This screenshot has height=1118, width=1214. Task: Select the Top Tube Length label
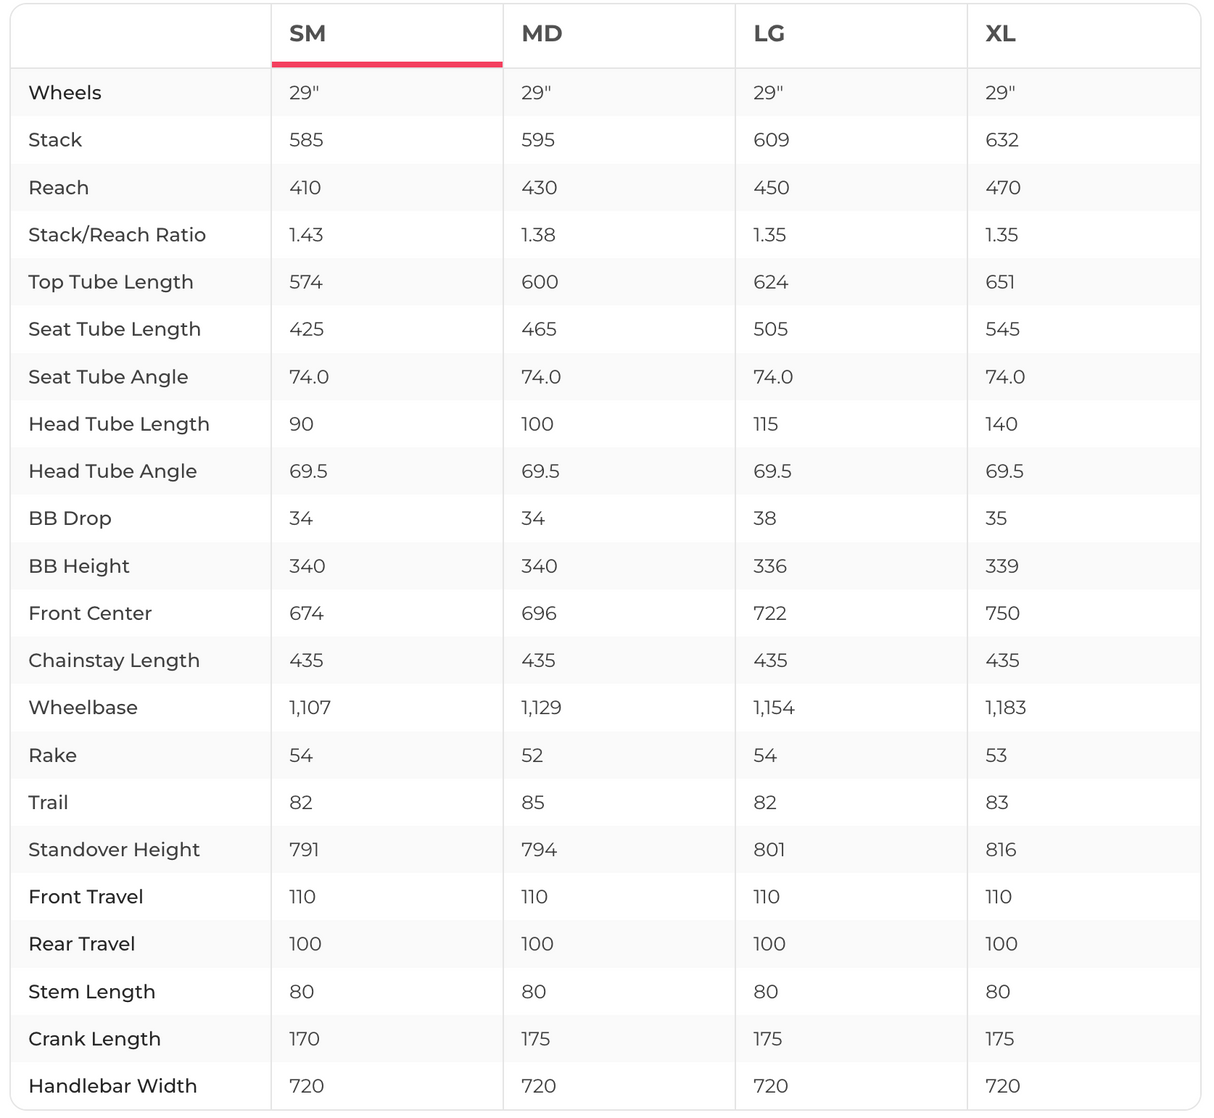point(111,282)
